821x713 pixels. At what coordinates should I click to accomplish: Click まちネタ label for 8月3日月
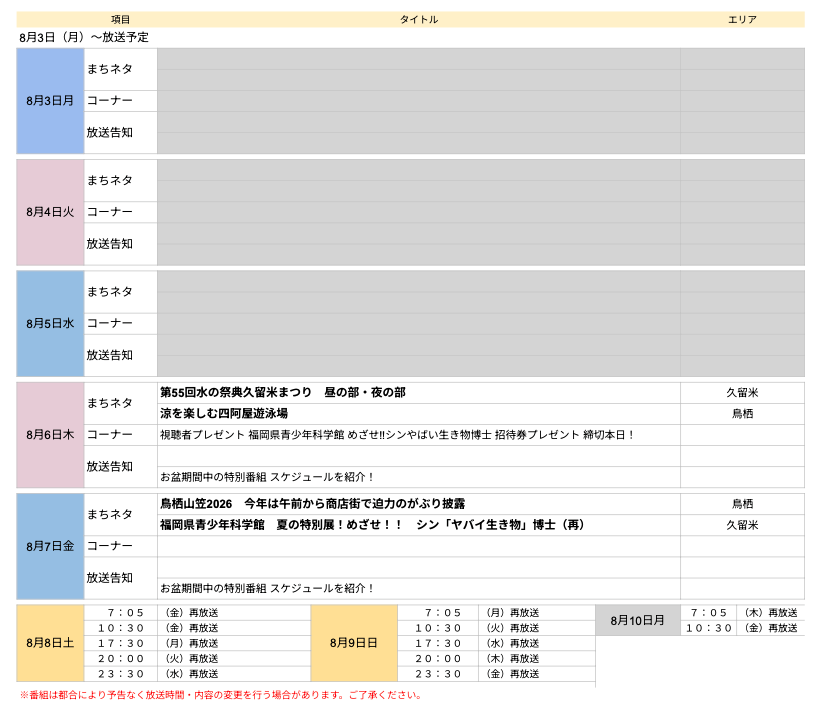click(x=110, y=69)
